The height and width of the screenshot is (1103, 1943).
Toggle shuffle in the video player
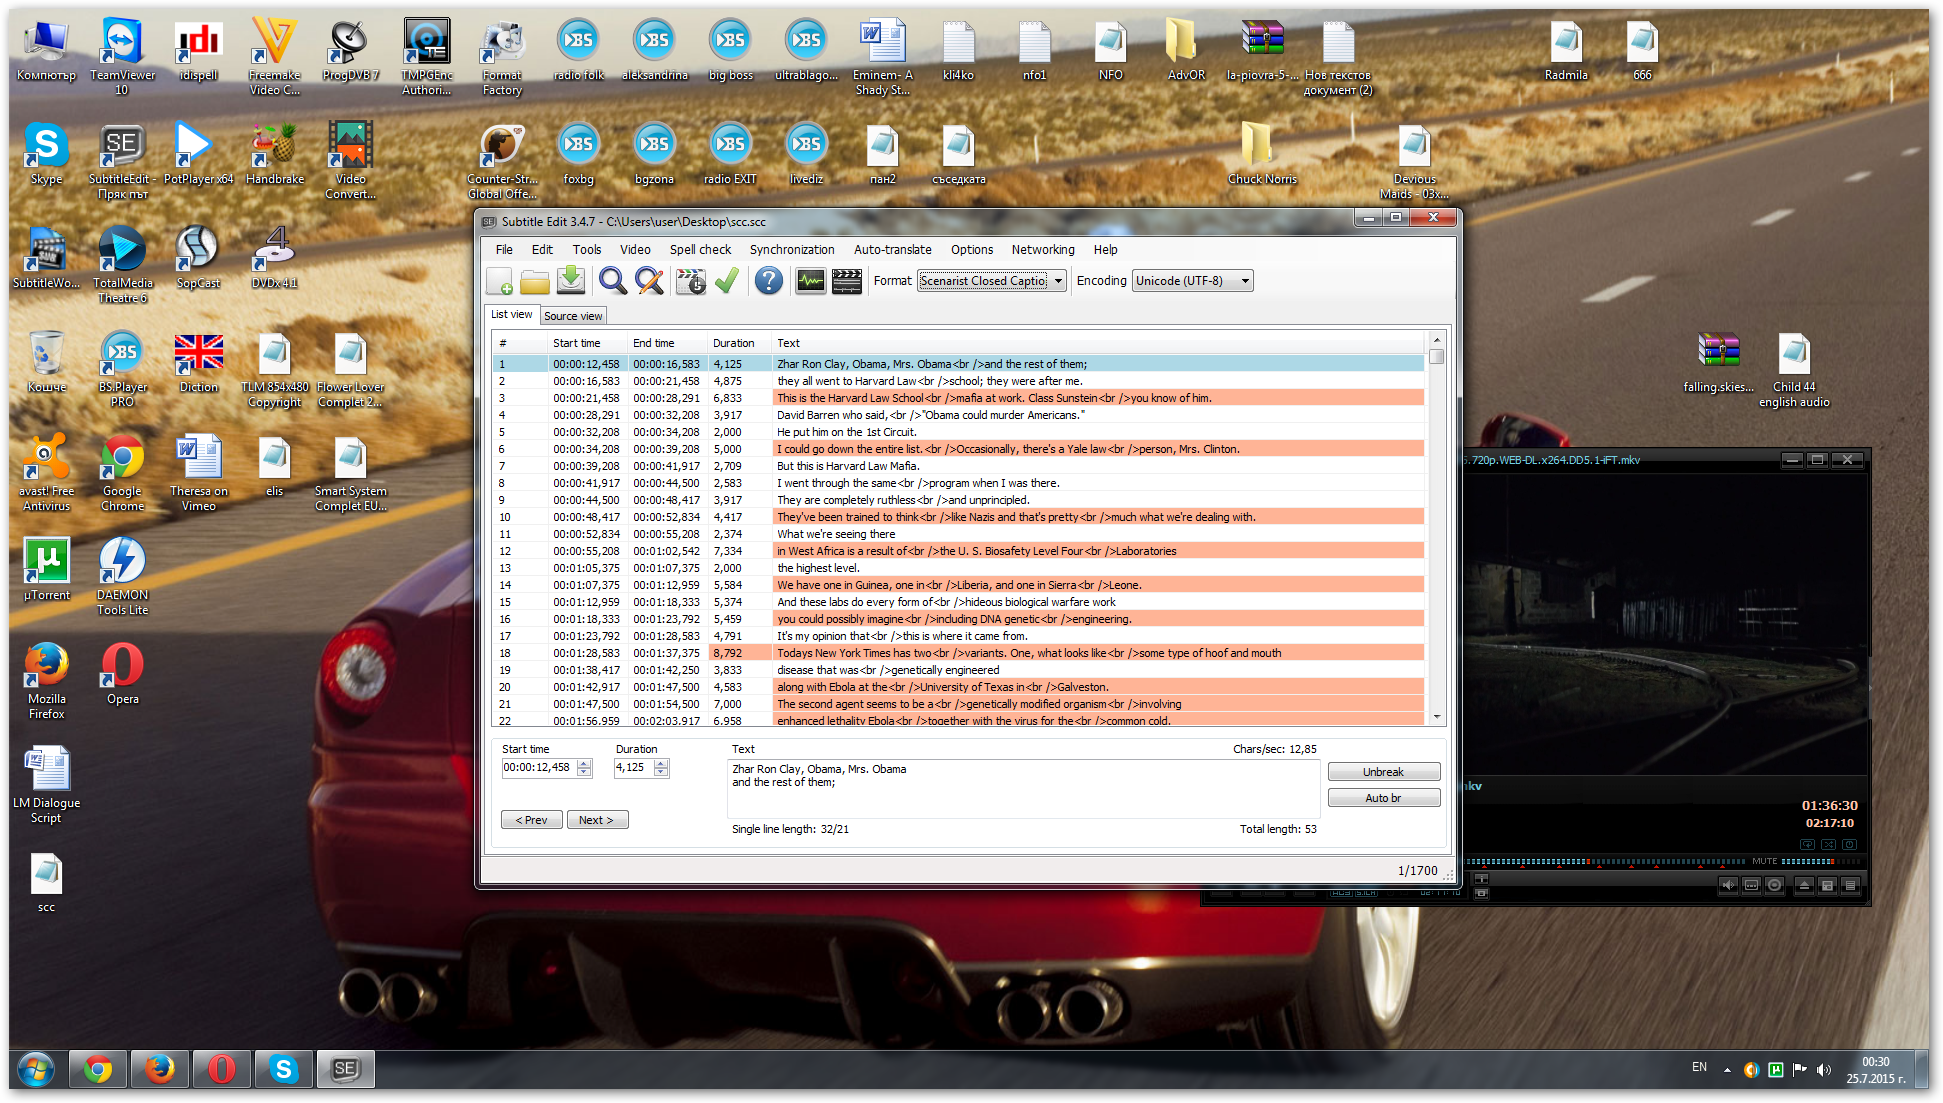(x=1828, y=844)
